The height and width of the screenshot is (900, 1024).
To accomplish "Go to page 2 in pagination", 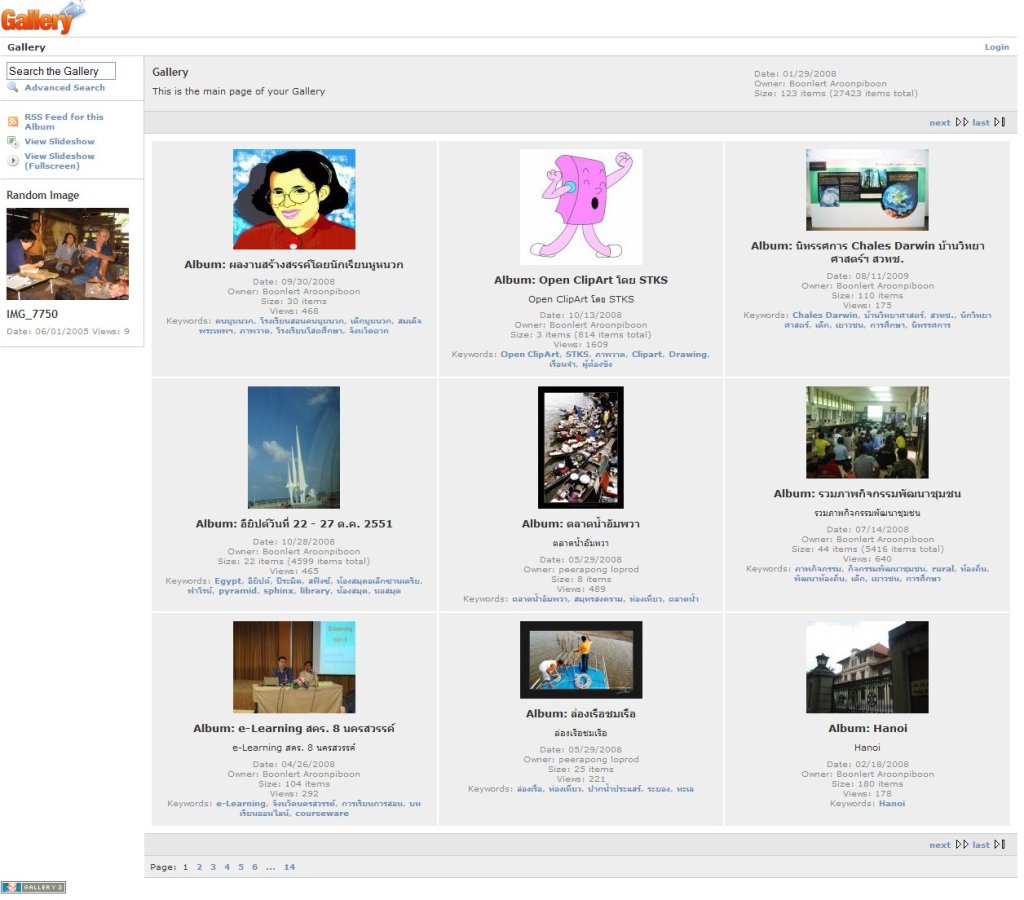I will click(199, 867).
